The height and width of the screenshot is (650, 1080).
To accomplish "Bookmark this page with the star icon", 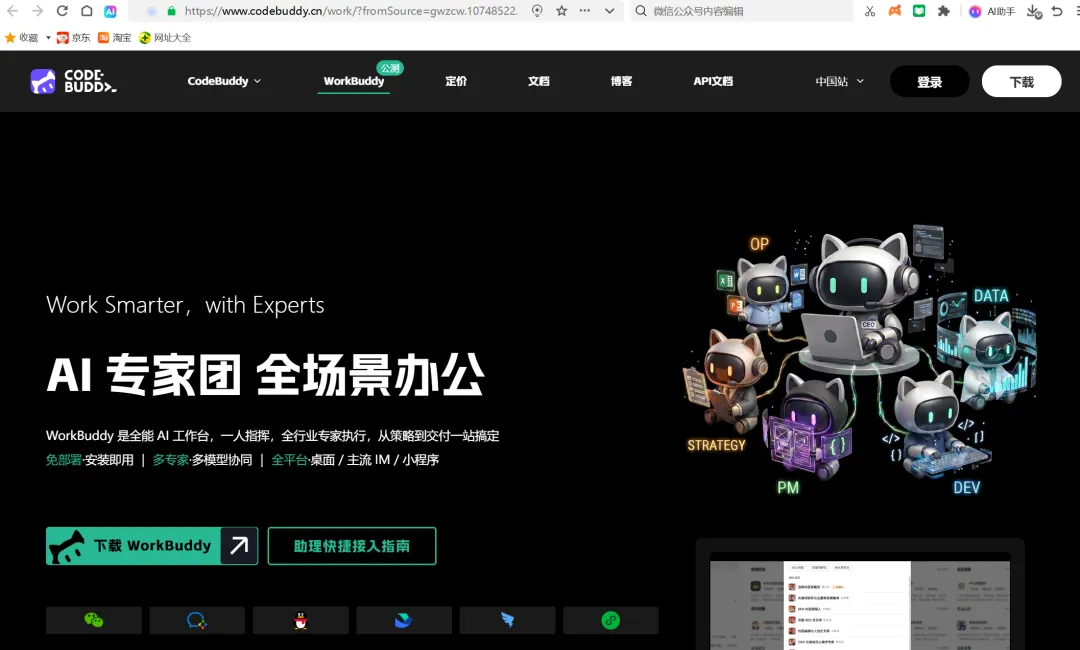I will tap(561, 11).
